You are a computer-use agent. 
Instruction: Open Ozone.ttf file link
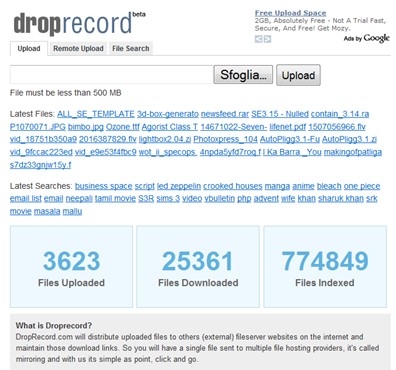click(123, 127)
